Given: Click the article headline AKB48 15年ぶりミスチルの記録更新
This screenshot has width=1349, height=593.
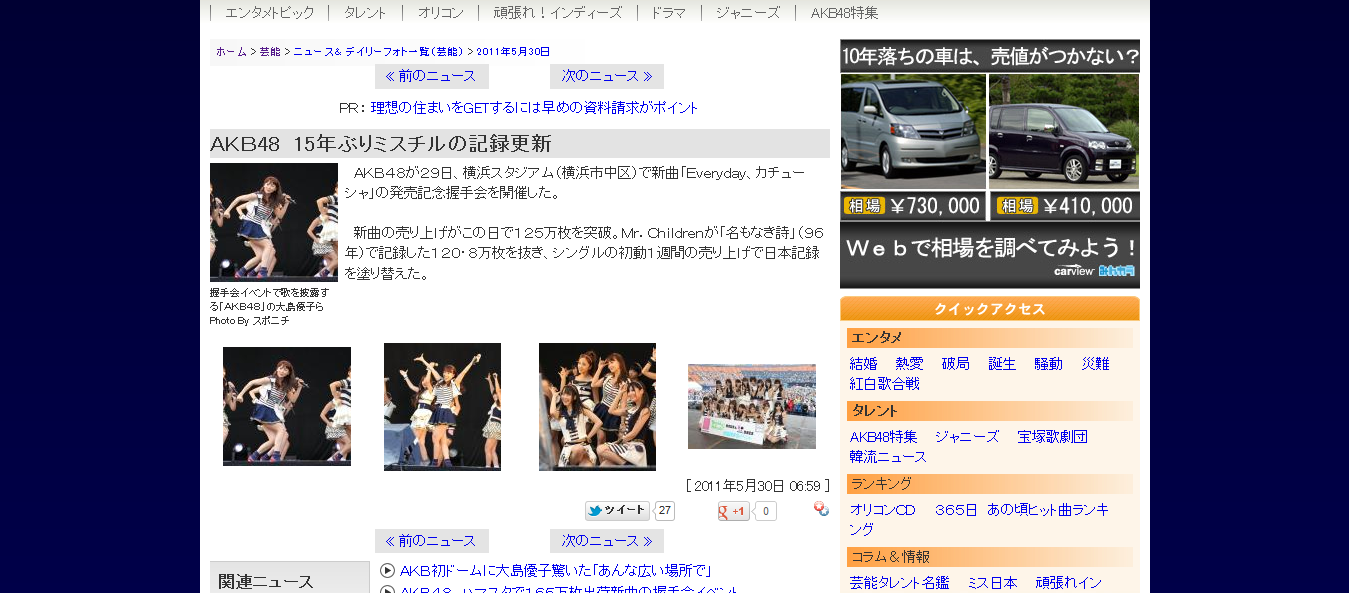Looking at the screenshot, I should (x=380, y=144).
